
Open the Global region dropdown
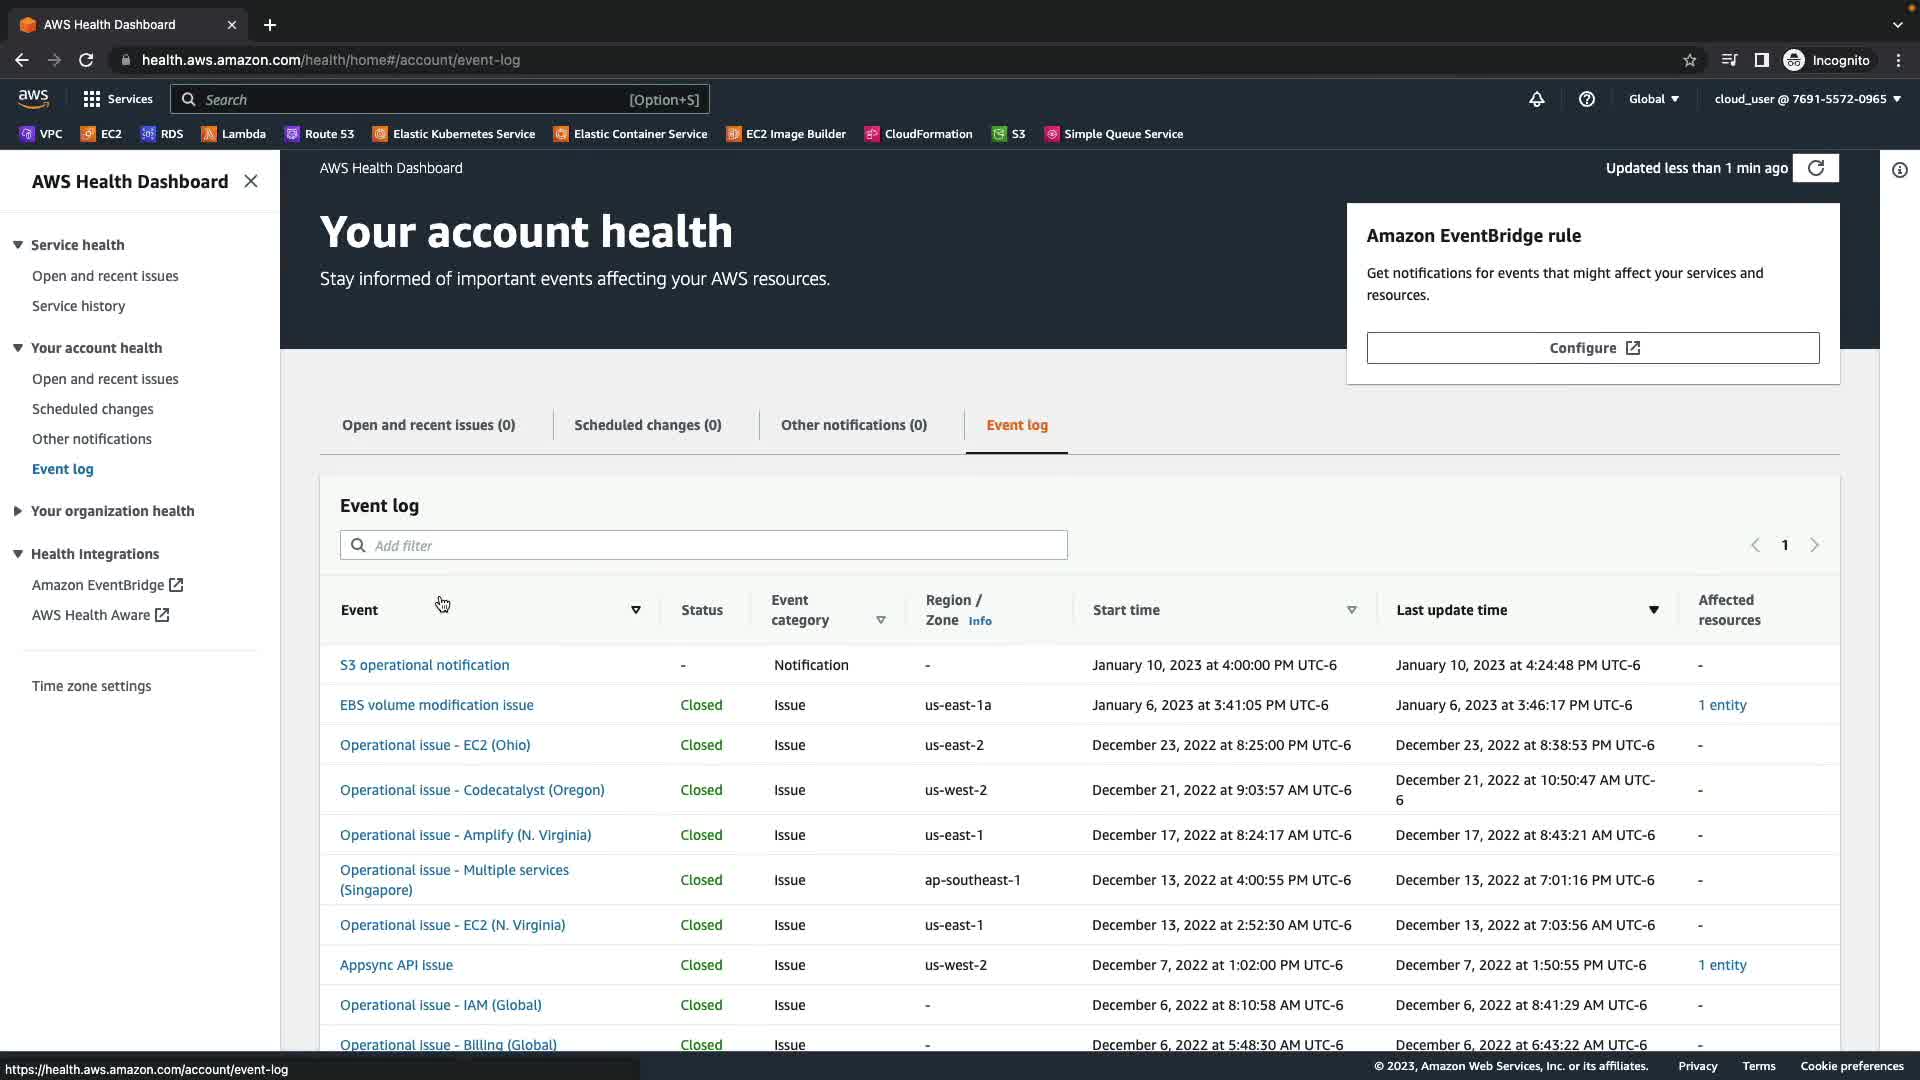coord(1654,99)
